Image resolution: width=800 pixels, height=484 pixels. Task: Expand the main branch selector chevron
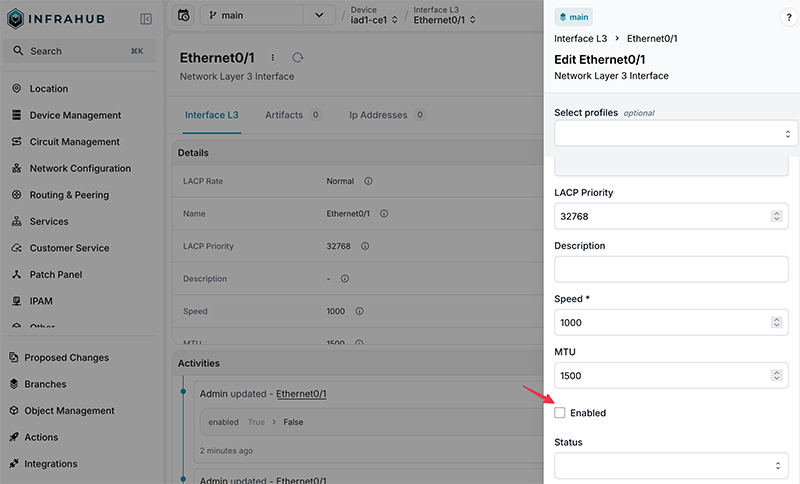click(x=319, y=15)
